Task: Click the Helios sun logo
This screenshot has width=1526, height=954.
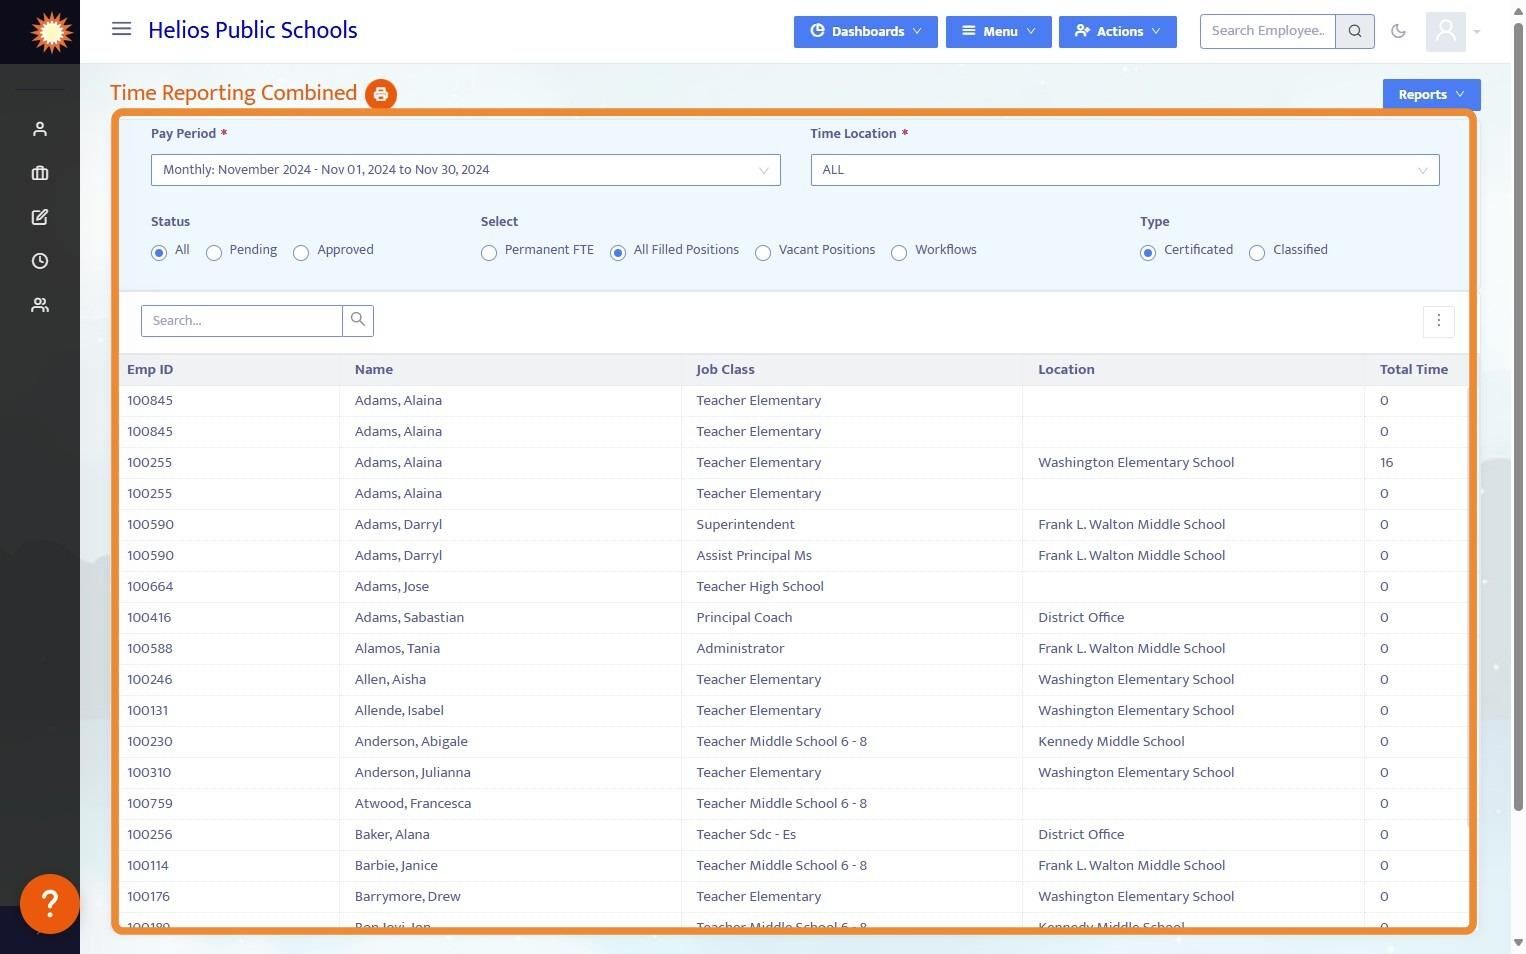Action: coord(50,31)
